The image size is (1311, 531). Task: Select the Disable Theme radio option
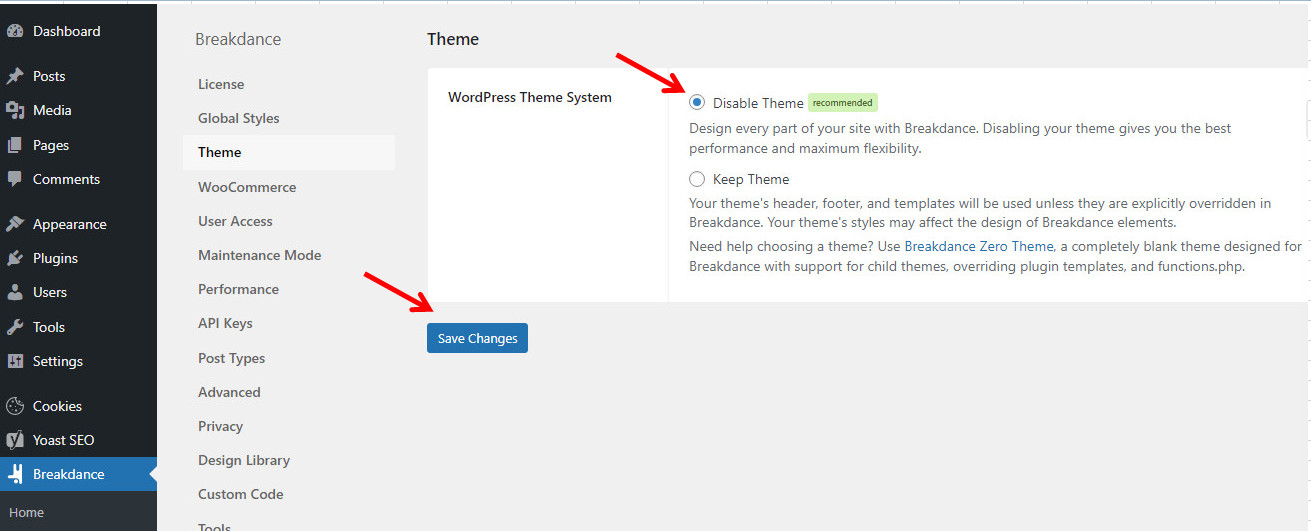[x=697, y=103]
